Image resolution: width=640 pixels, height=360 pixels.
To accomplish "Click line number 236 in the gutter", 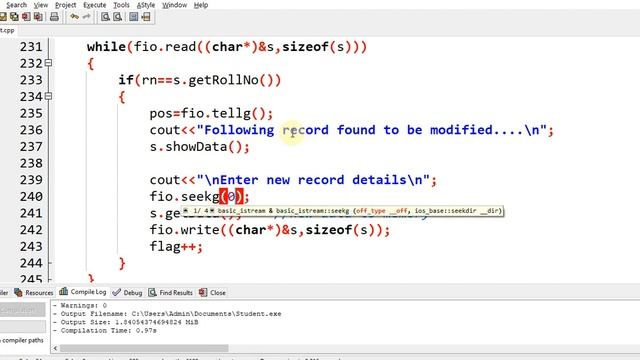I will [x=31, y=130].
